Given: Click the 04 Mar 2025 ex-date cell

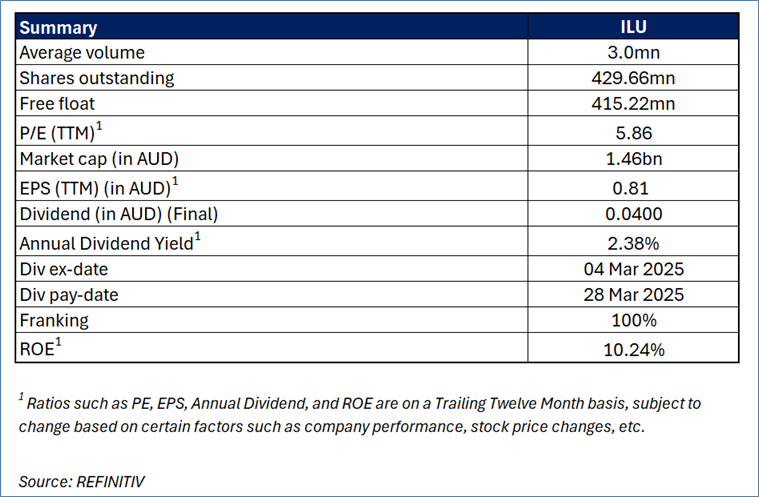Looking at the screenshot, I should click(x=634, y=270).
